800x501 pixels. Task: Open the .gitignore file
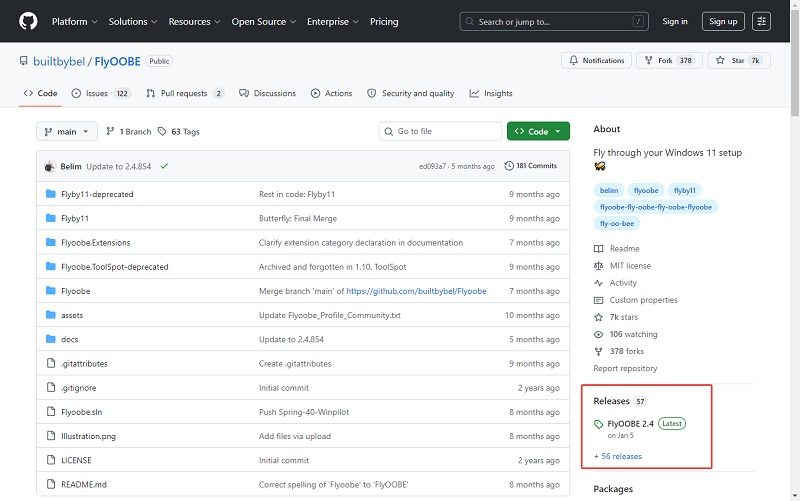79,388
